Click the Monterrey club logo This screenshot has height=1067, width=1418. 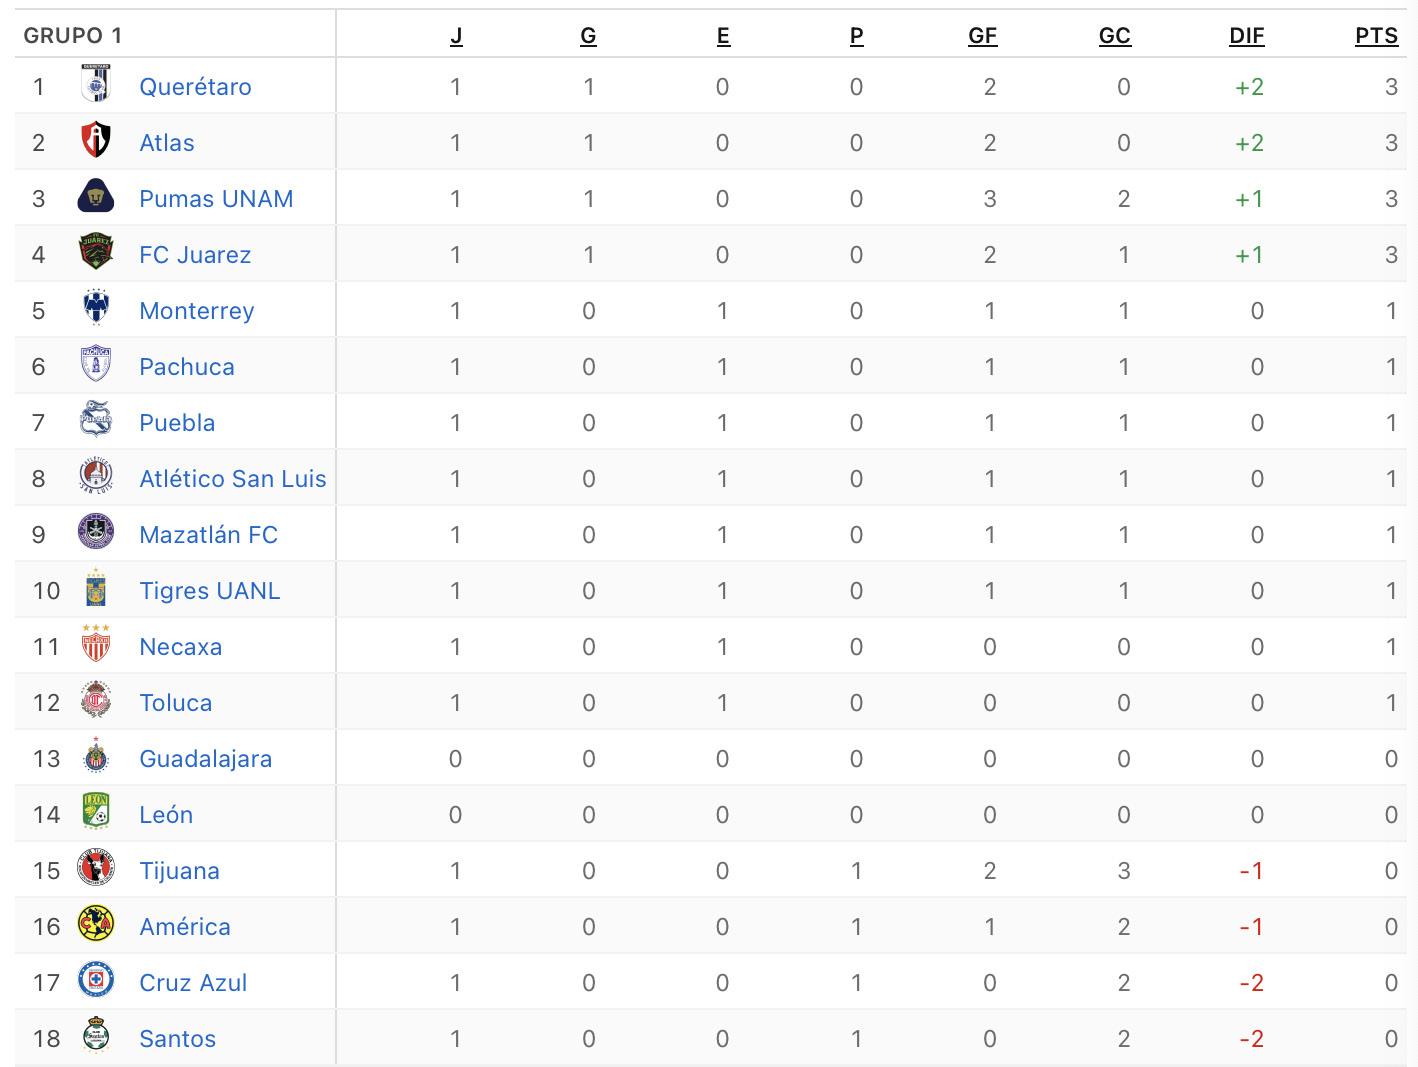pyautogui.click(x=96, y=310)
